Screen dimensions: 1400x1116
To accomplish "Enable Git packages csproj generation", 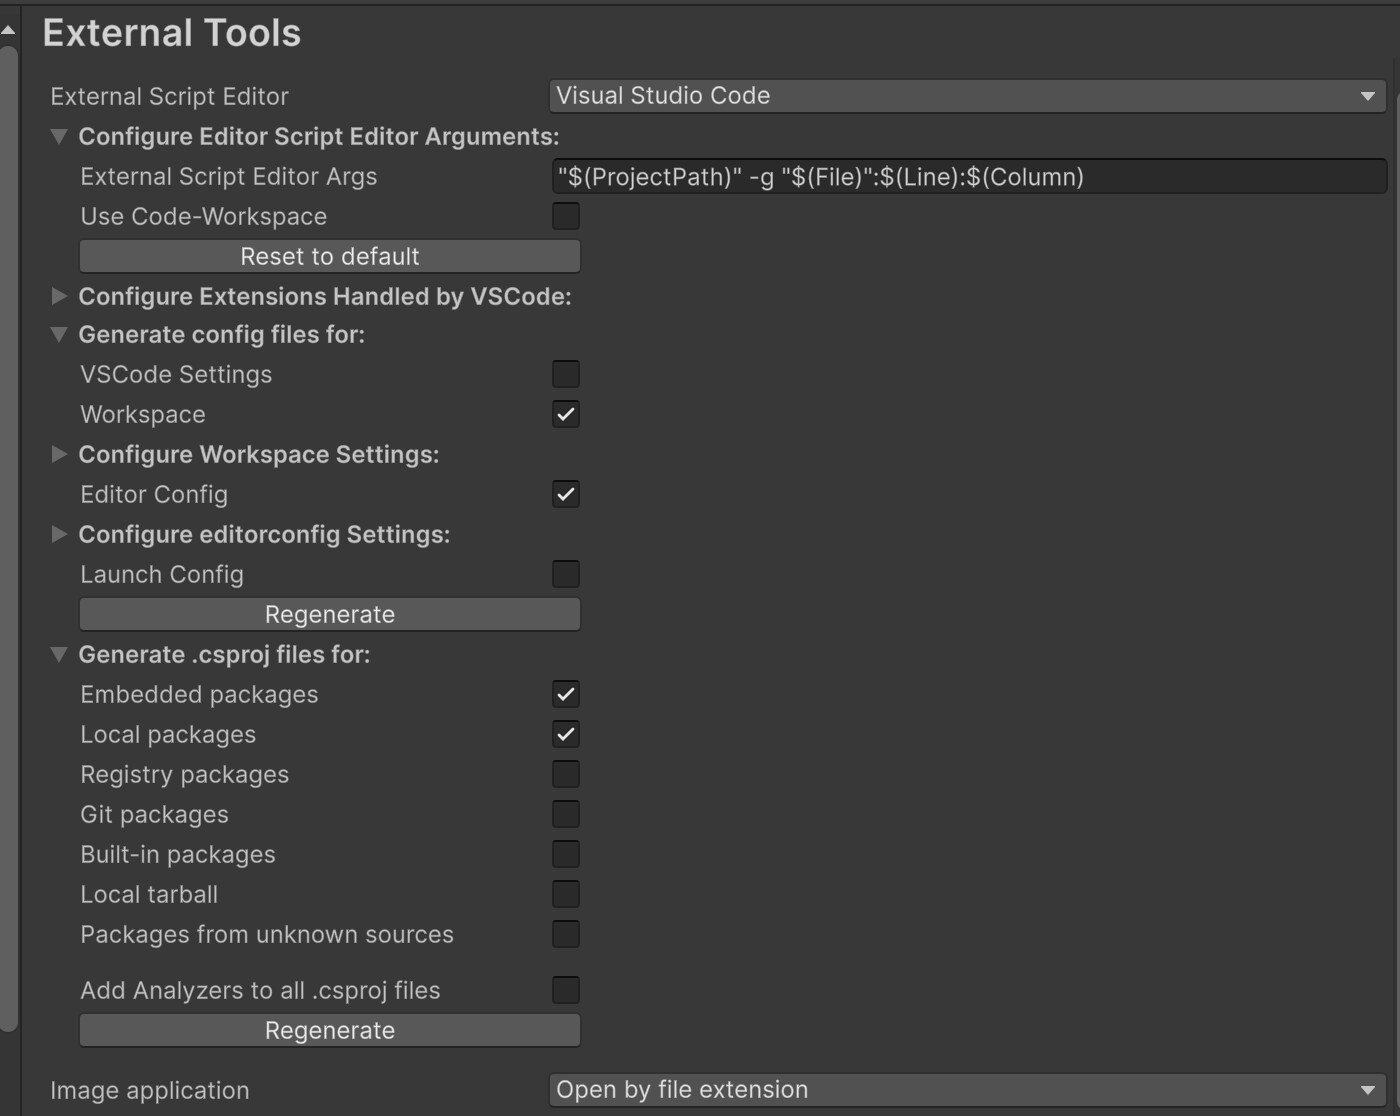I will (x=566, y=813).
